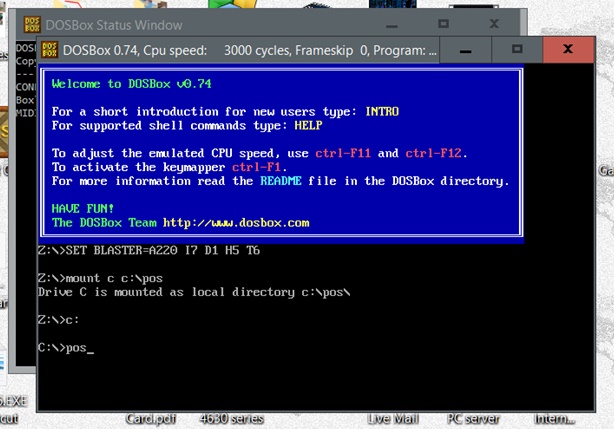Click the SET BLASTER command line
Image resolution: width=614 pixels, height=429 pixels.
pyautogui.click(x=148, y=250)
